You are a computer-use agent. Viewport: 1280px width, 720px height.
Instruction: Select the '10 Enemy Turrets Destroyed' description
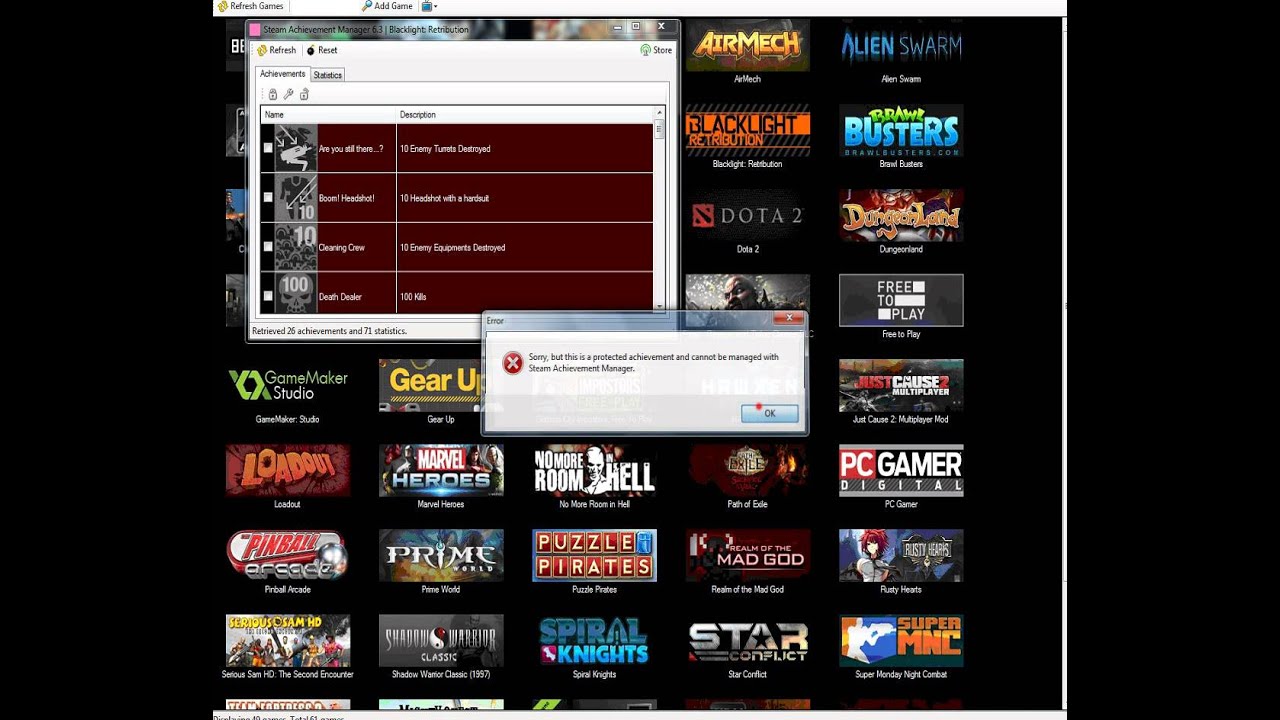click(445, 149)
